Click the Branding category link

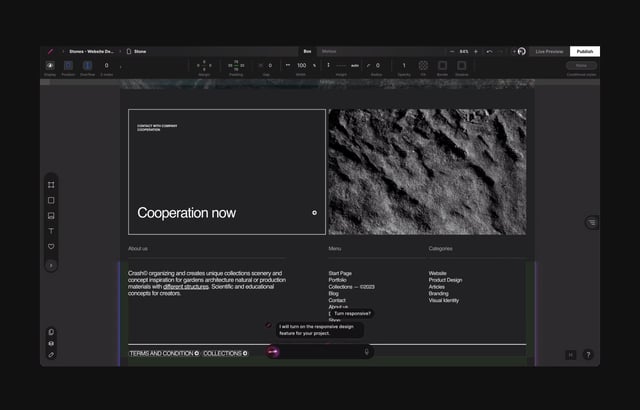pyautogui.click(x=438, y=293)
